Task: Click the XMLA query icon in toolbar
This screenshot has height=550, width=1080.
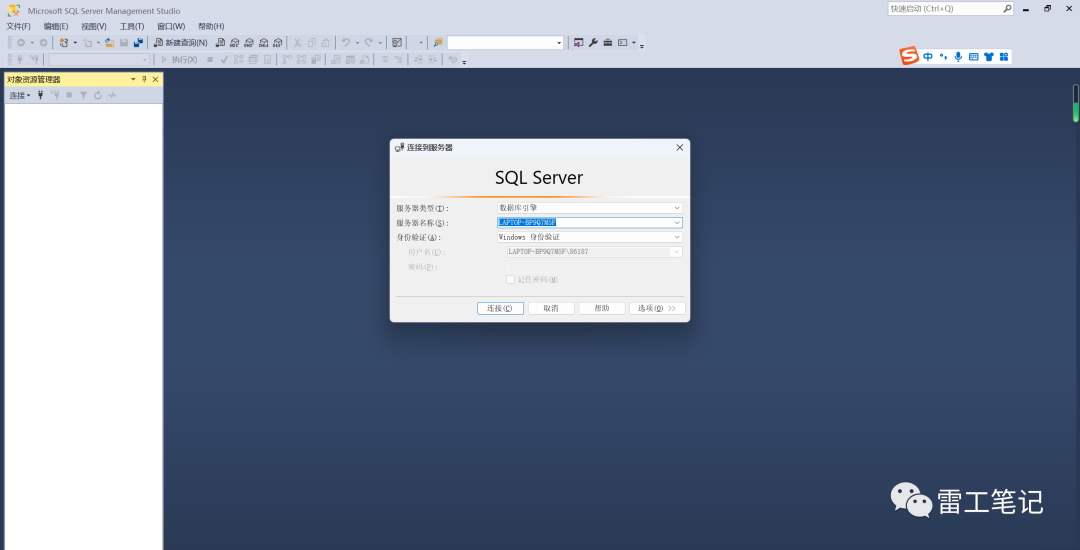Action: click(263, 43)
